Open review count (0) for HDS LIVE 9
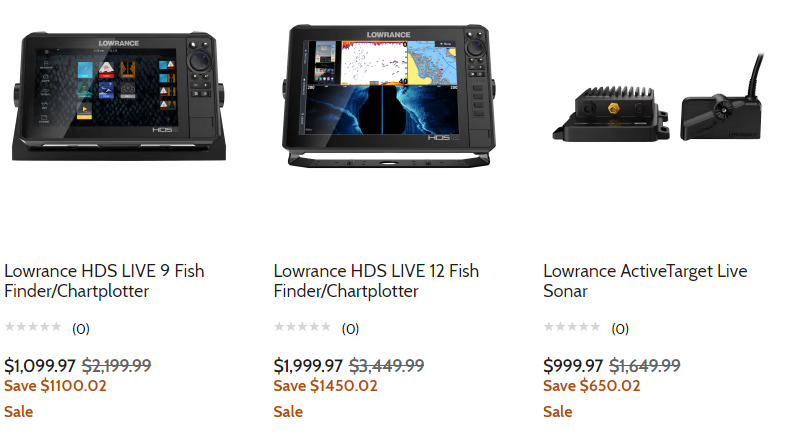 pyautogui.click(x=81, y=329)
